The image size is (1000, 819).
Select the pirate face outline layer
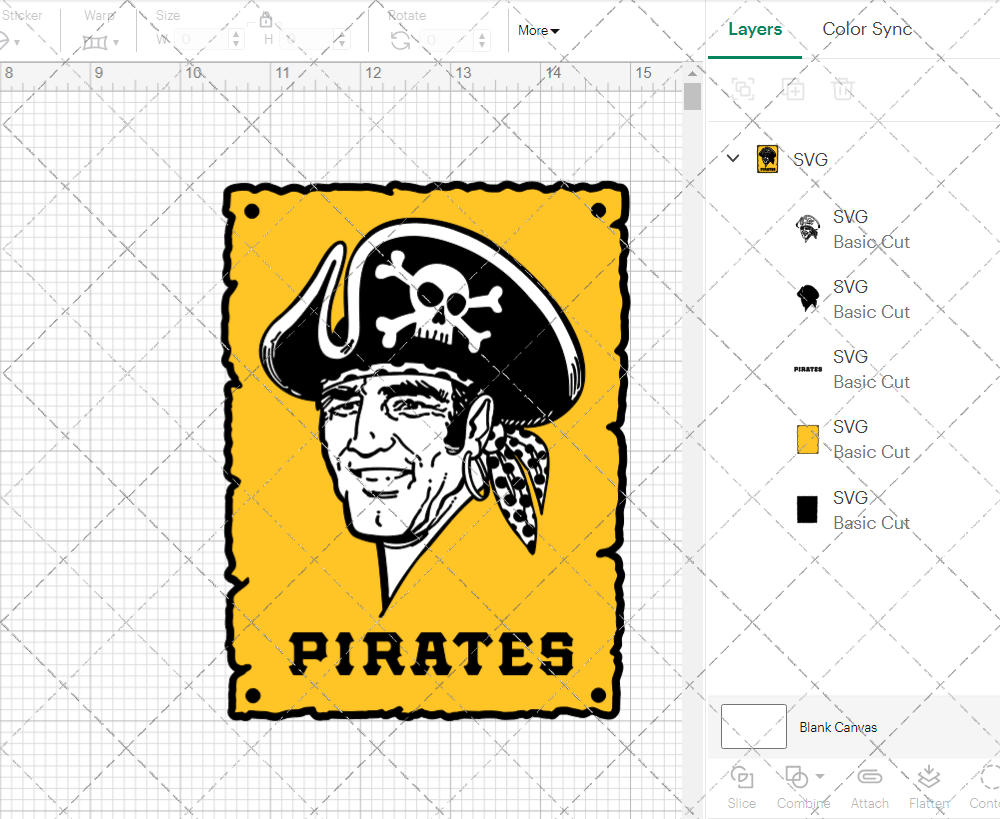(x=807, y=228)
